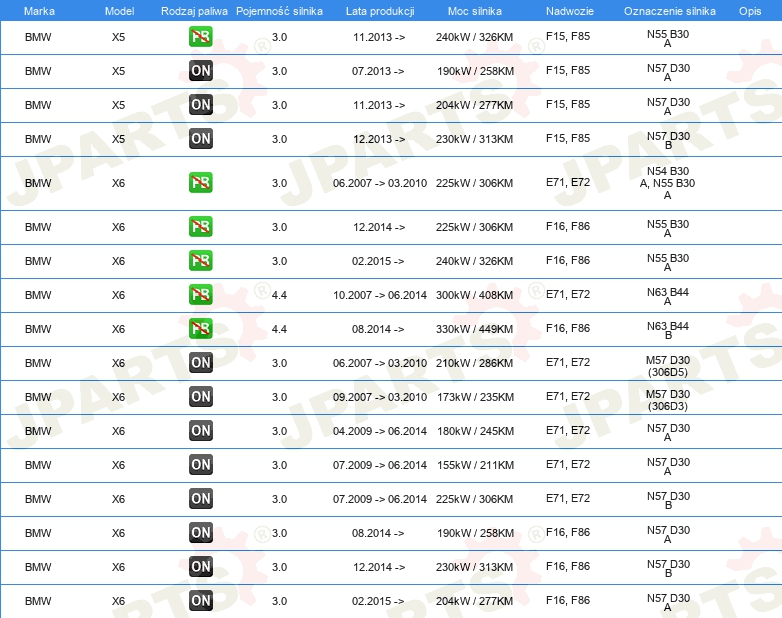Click the ON icon in X6 245KM row
Image resolution: width=782 pixels, height=618 pixels.
pyautogui.click(x=200, y=430)
